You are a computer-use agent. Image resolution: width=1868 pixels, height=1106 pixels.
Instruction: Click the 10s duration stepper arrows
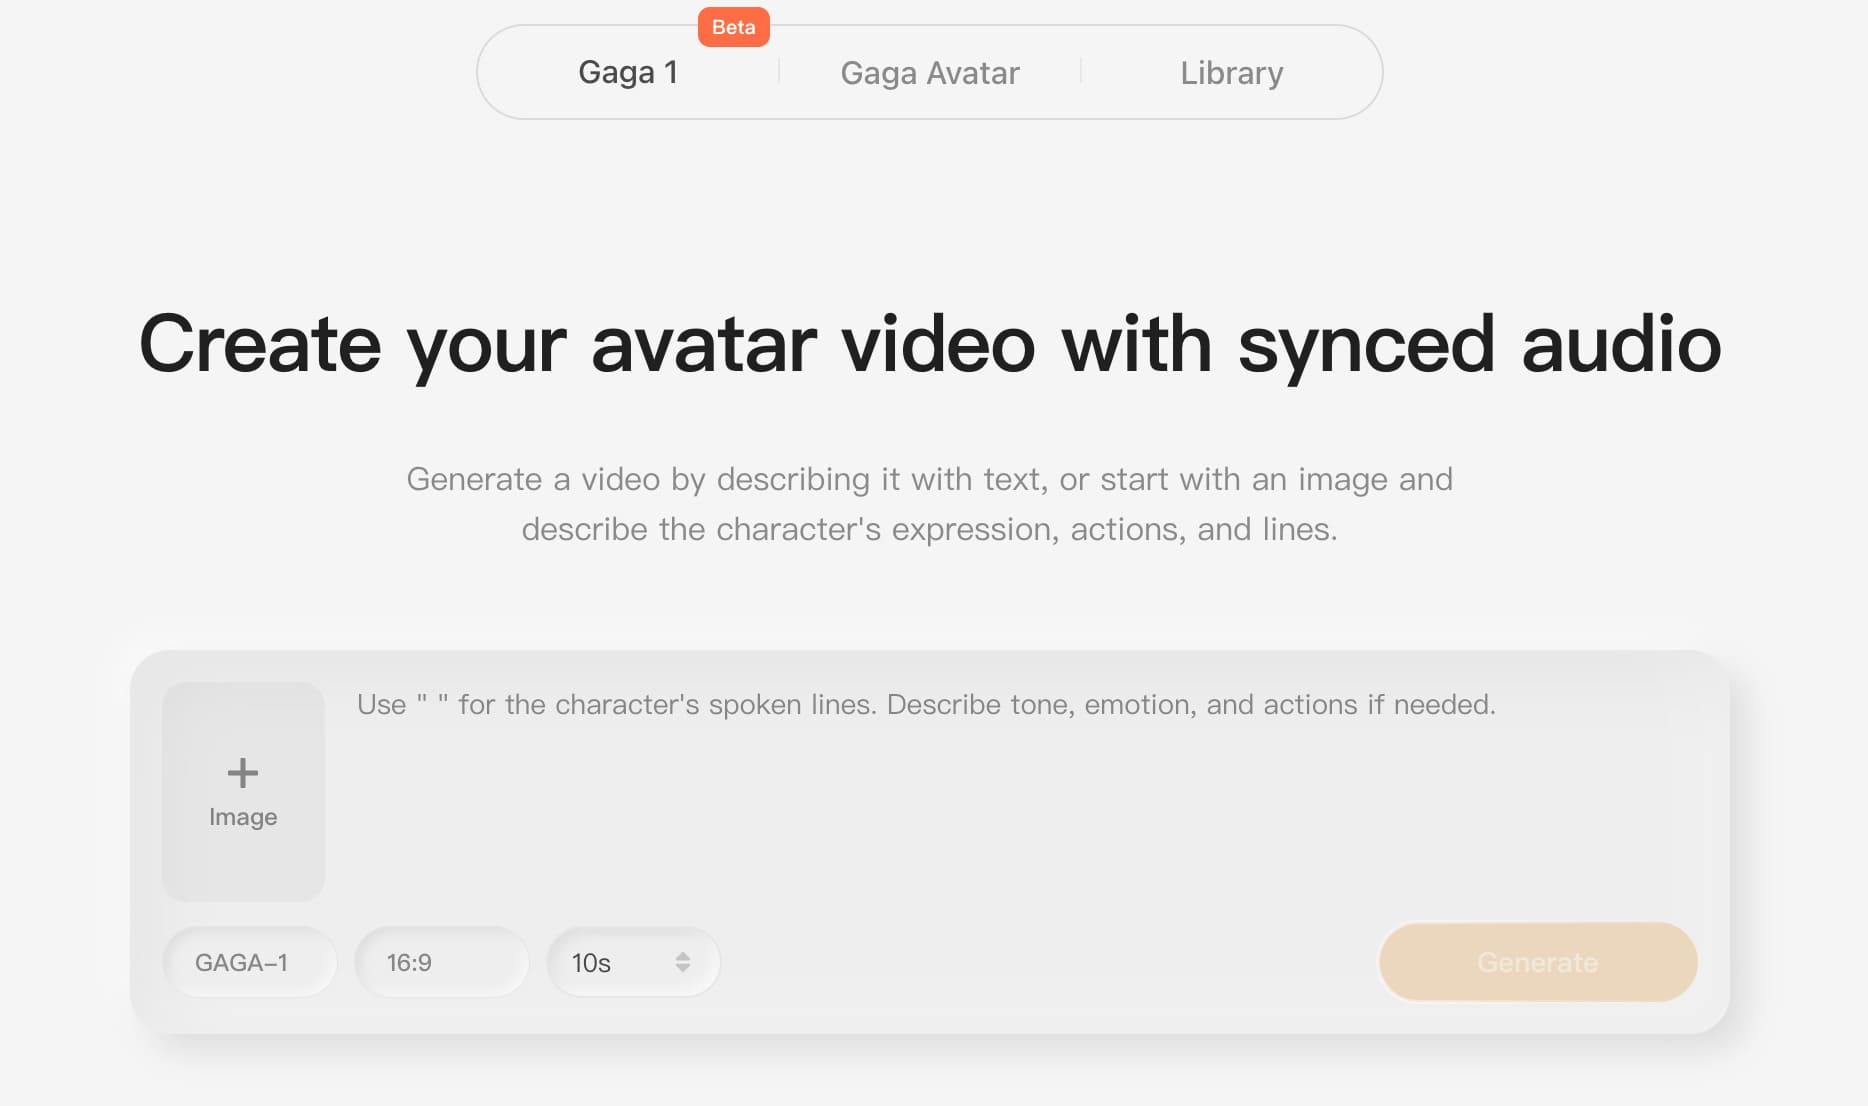[x=683, y=962]
